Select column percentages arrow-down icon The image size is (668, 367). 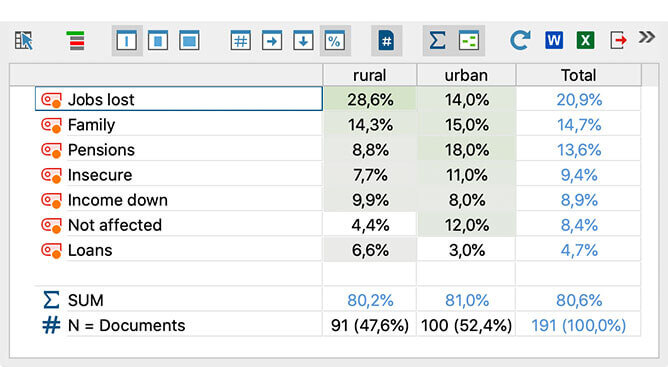click(303, 41)
